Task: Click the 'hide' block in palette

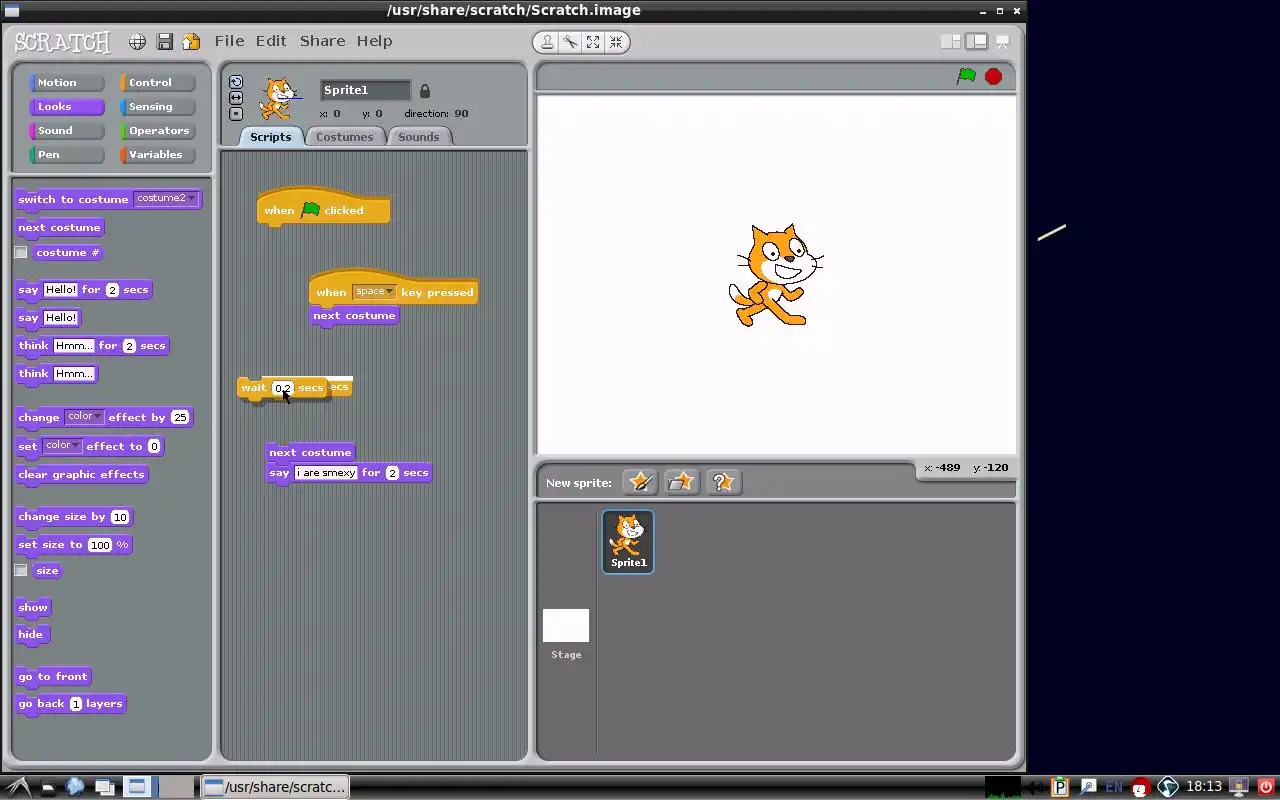Action: coord(31,635)
